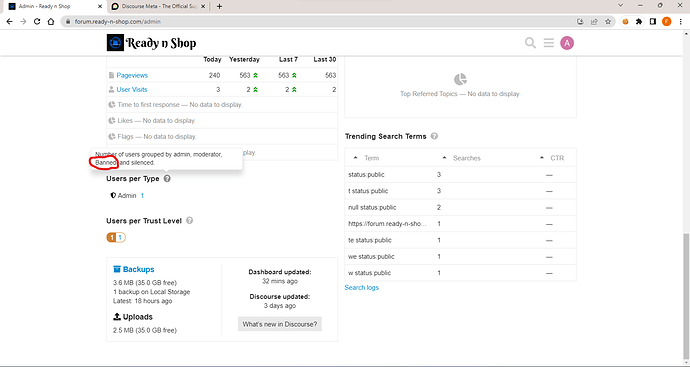Click the 'Latest: 18 hours ago' backup text
The image size is (690, 367).
click(x=143, y=301)
